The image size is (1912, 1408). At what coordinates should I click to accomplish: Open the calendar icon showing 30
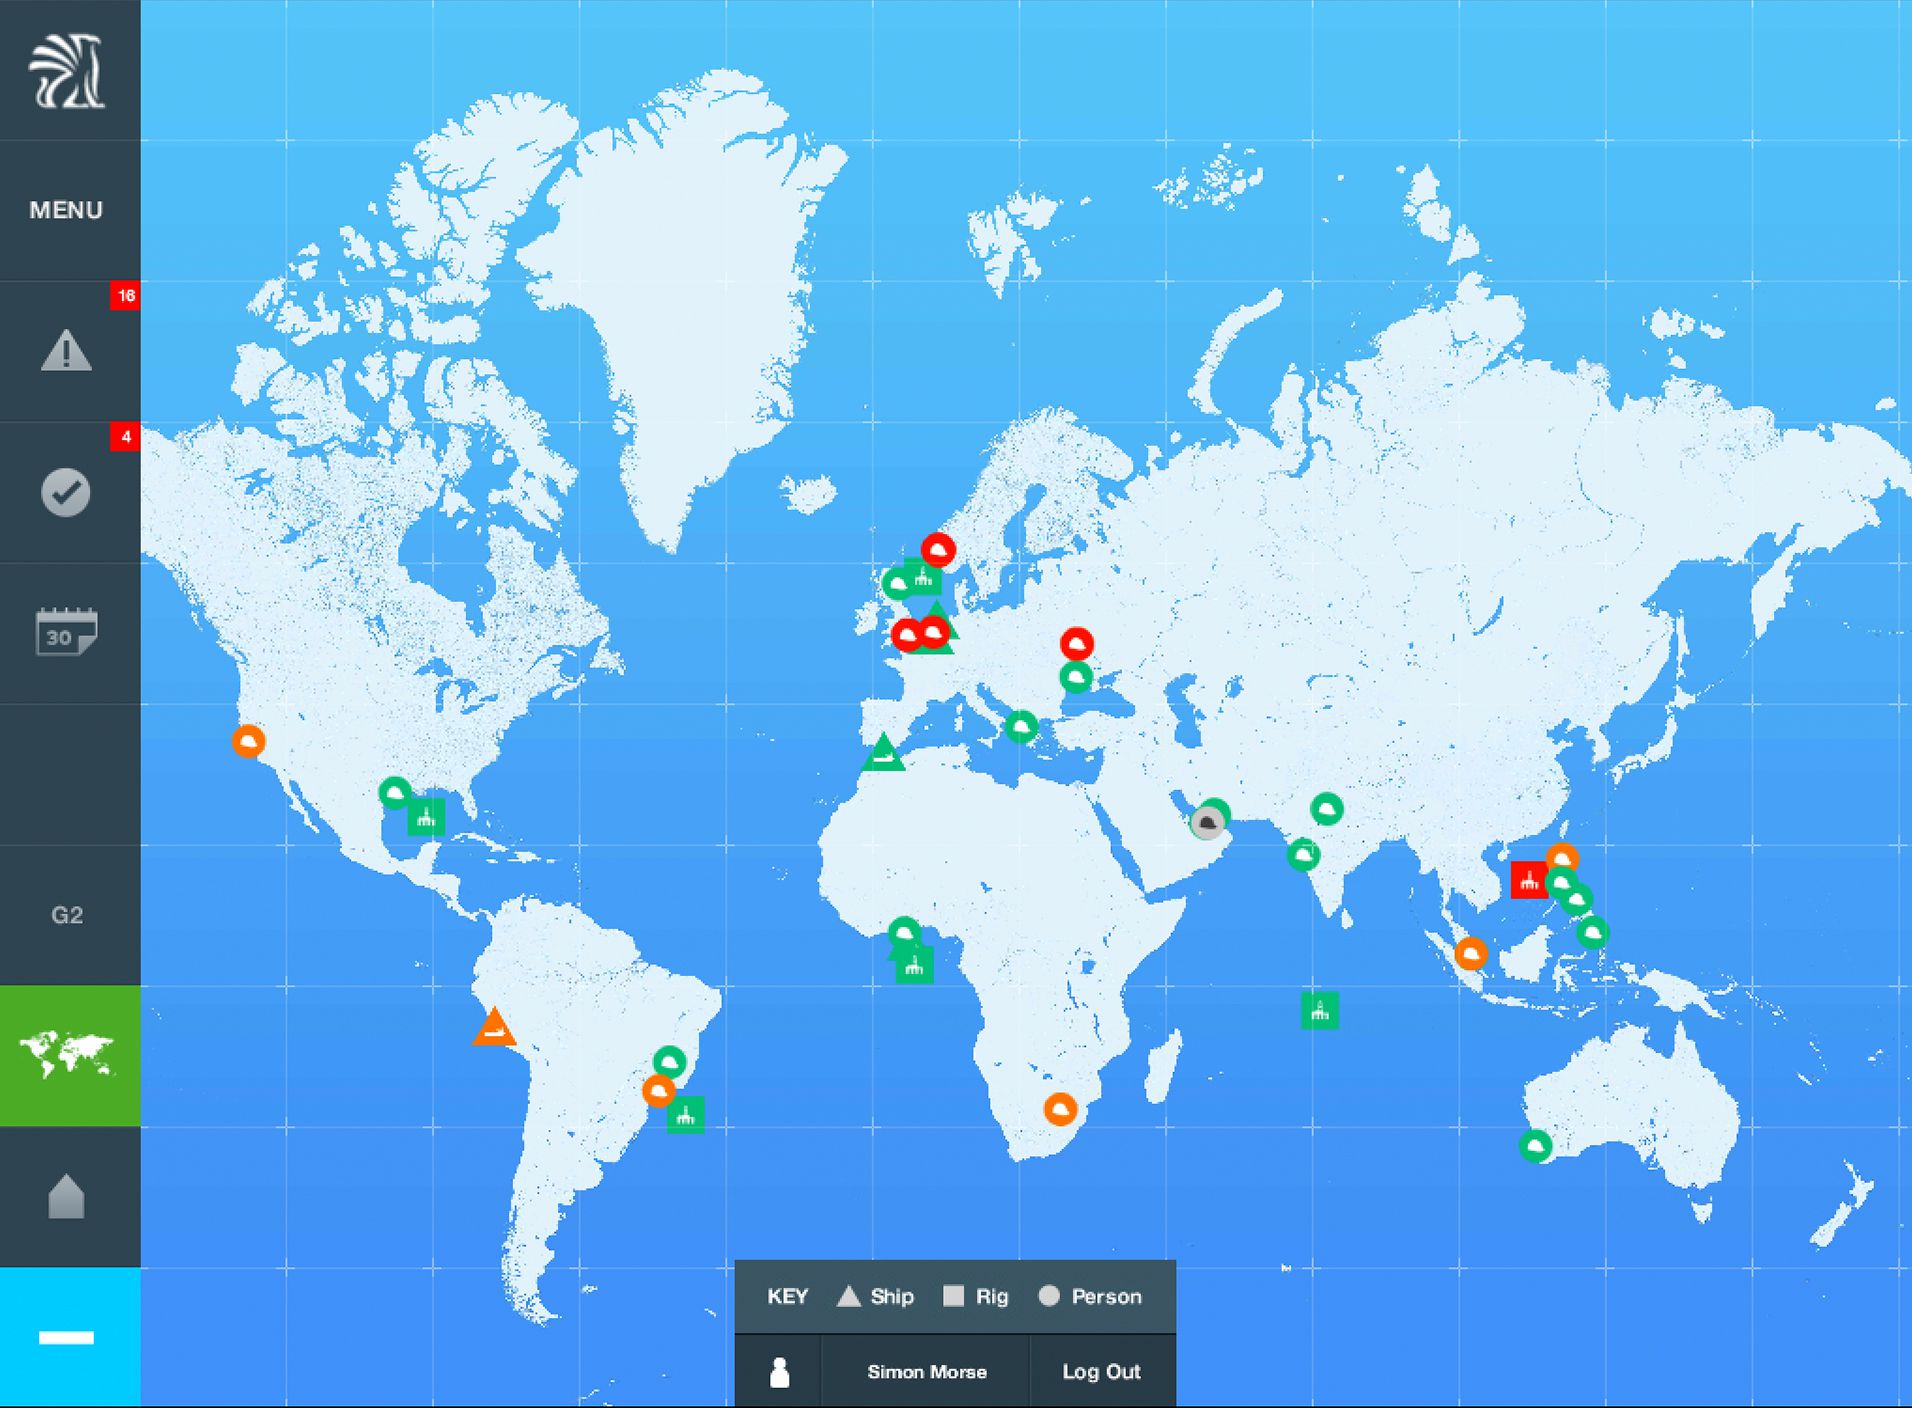(66, 631)
